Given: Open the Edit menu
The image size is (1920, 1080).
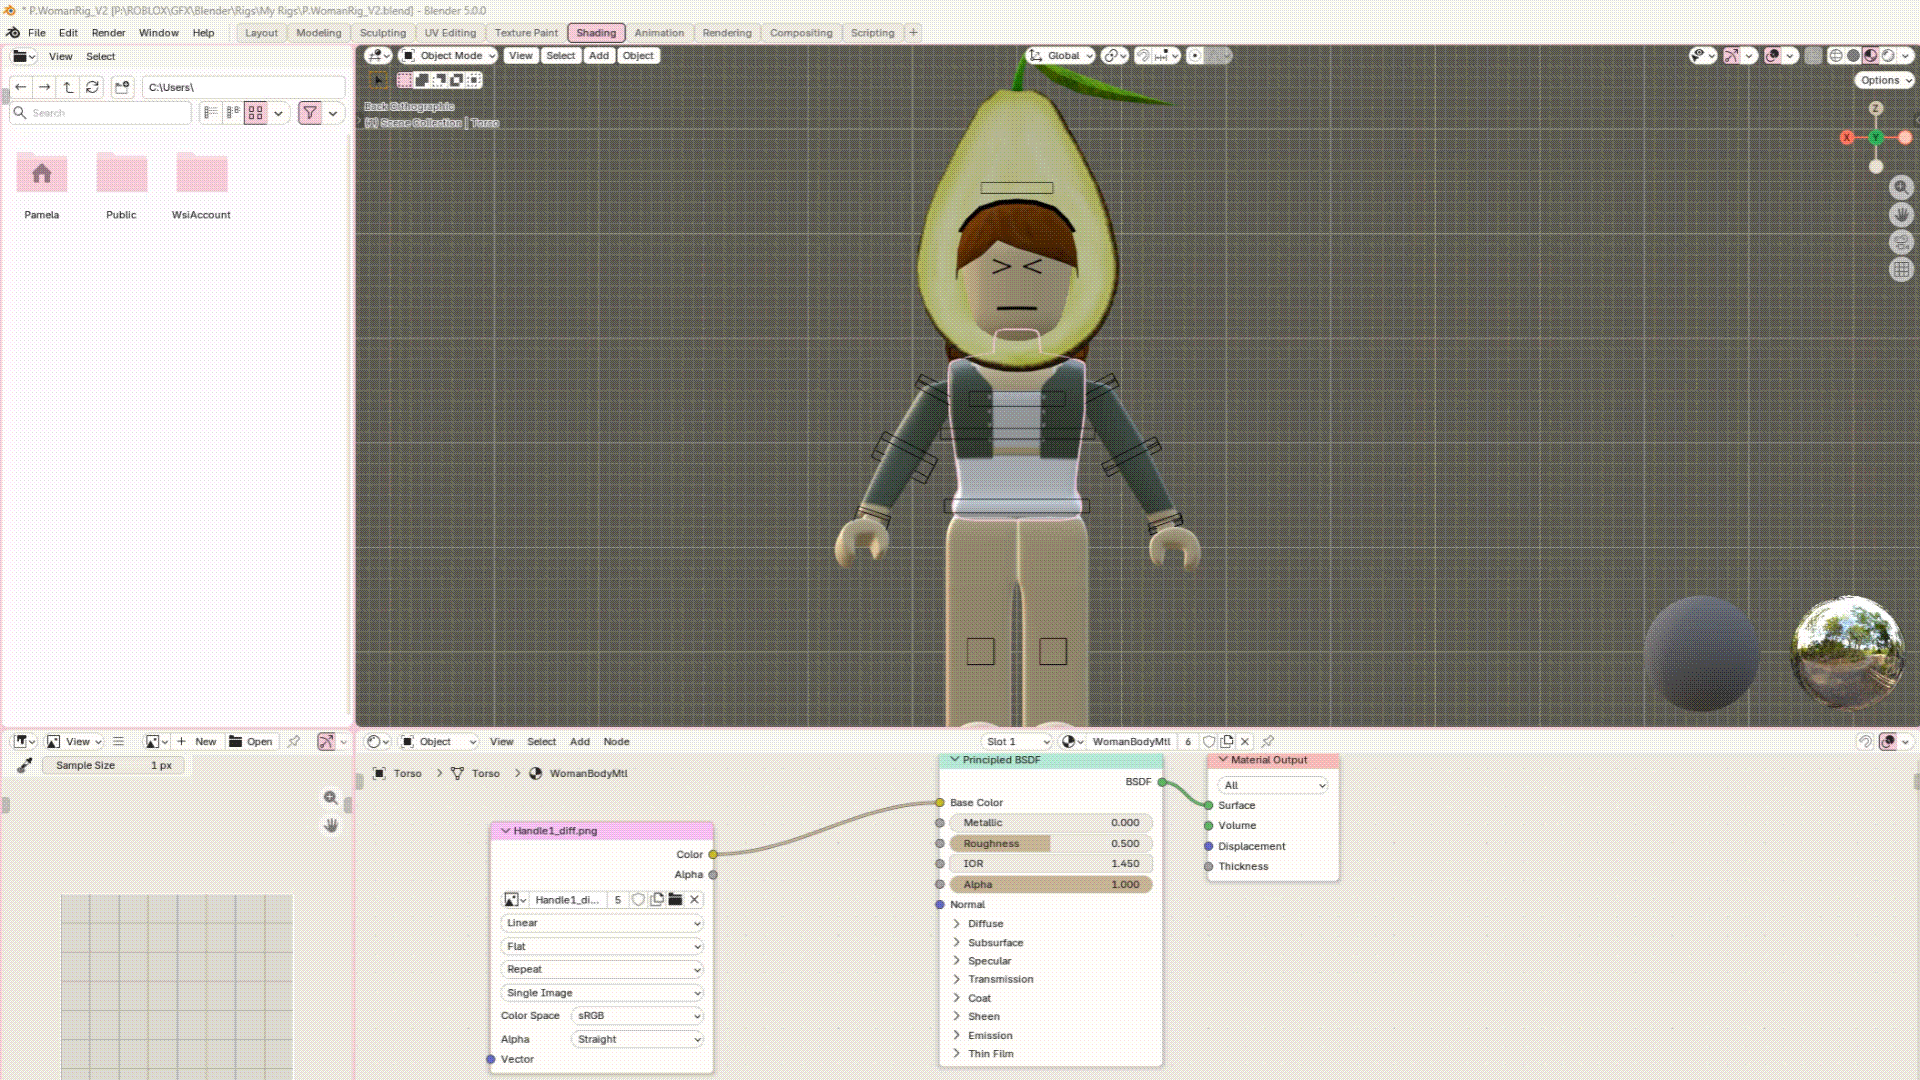Looking at the screenshot, I should click(x=68, y=33).
